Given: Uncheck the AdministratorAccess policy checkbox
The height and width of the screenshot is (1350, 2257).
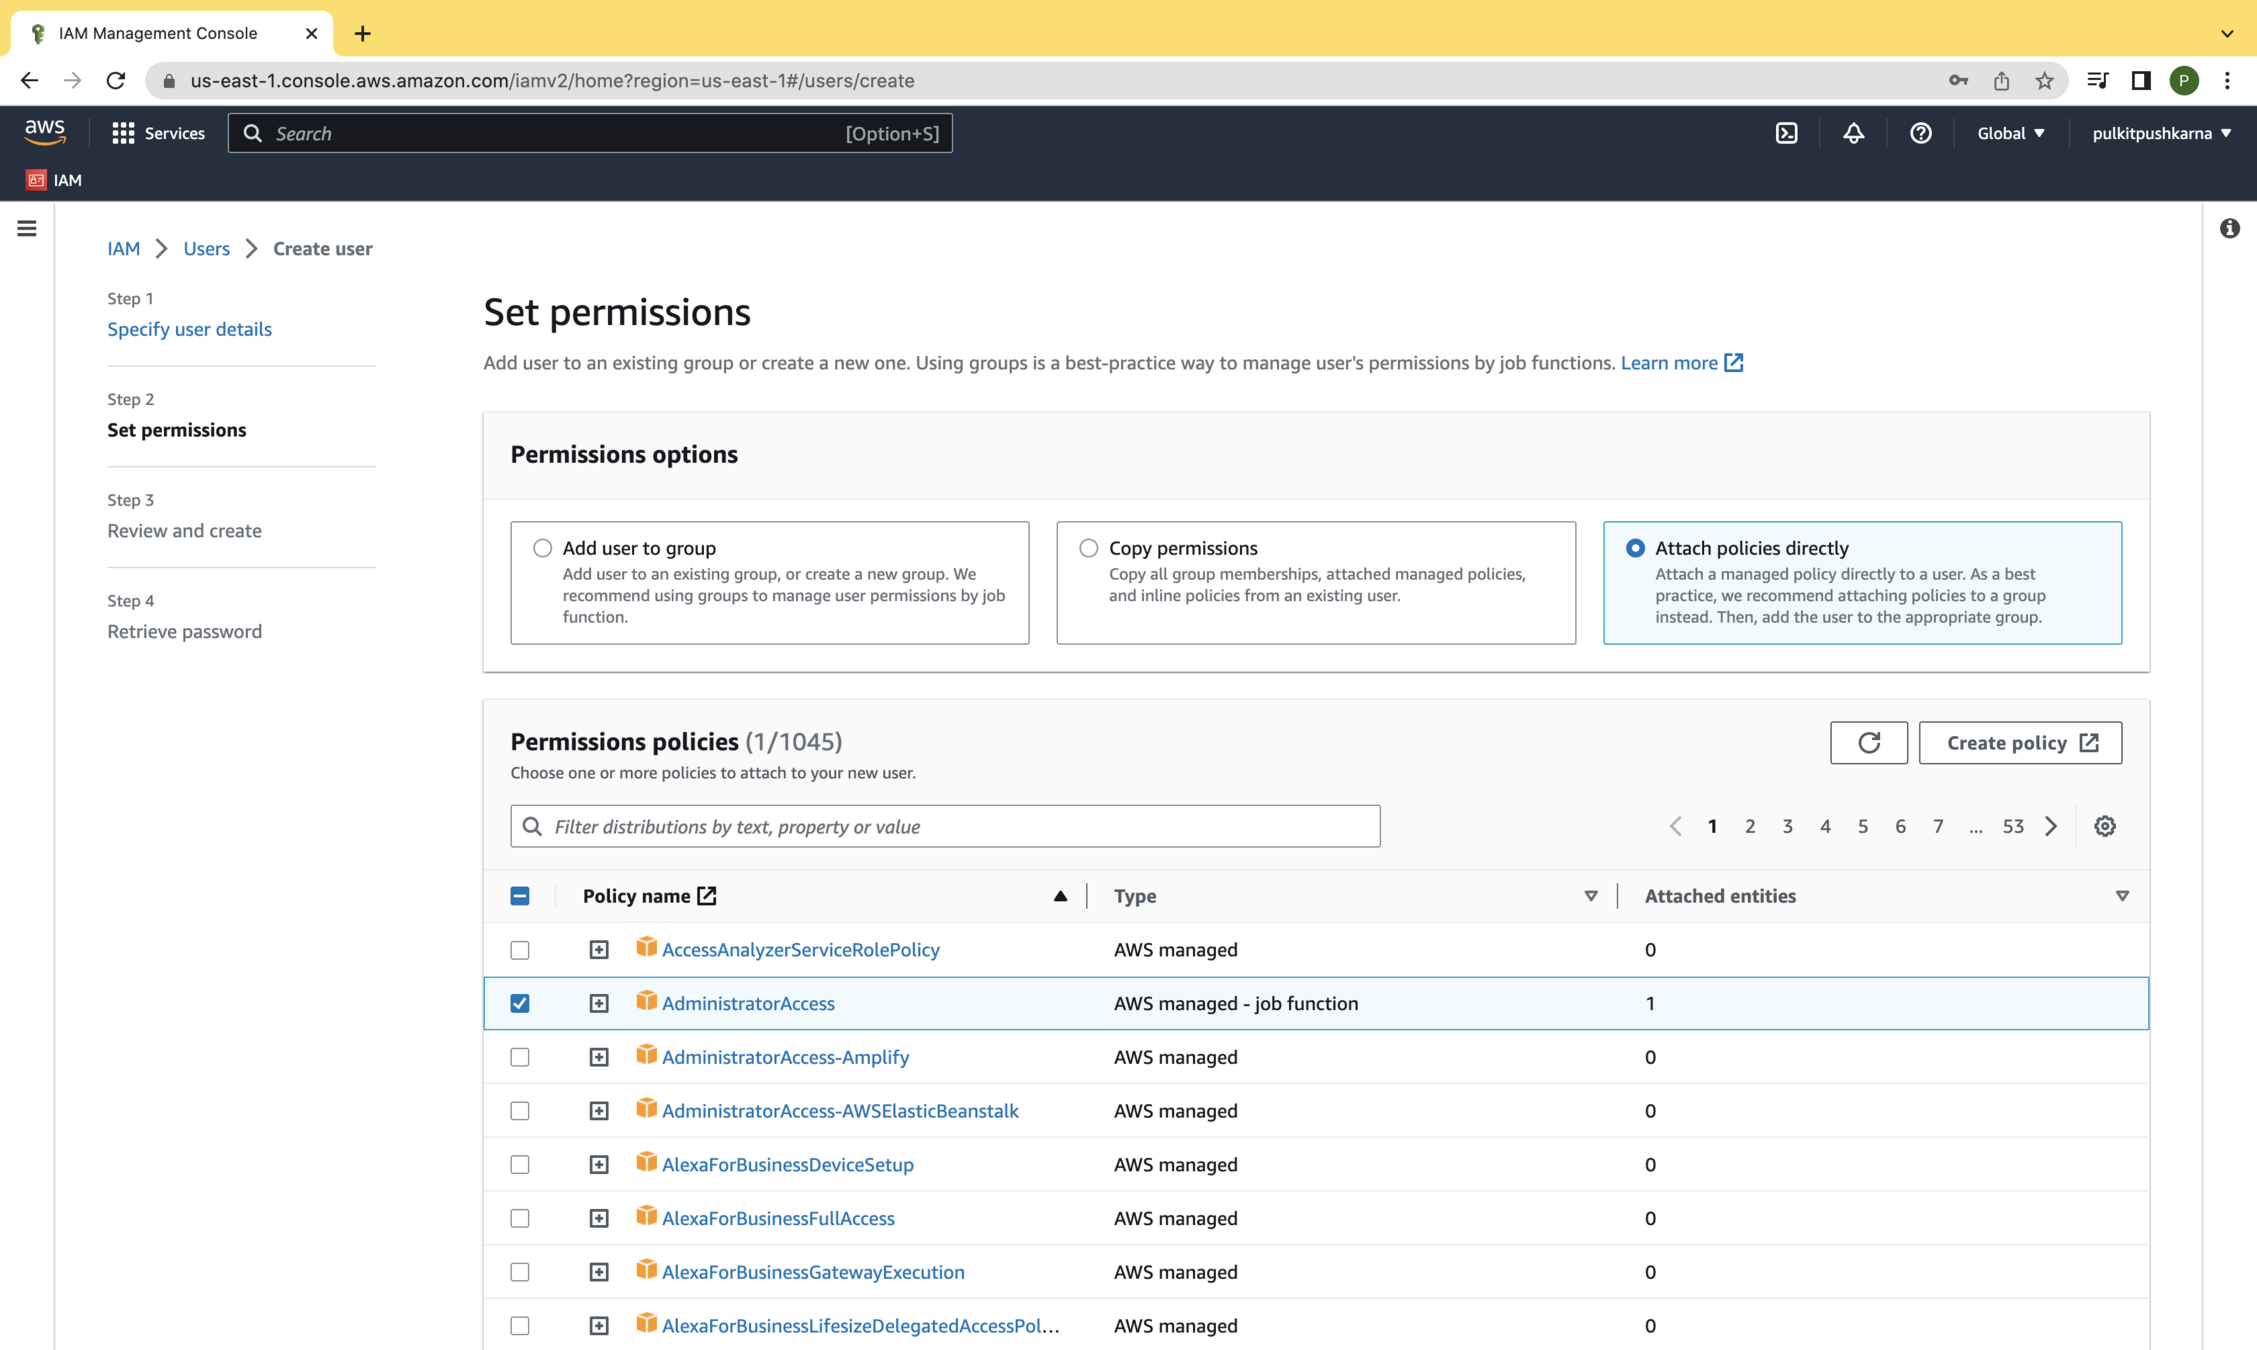Looking at the screenshot, I should (x=520, y=1003).
